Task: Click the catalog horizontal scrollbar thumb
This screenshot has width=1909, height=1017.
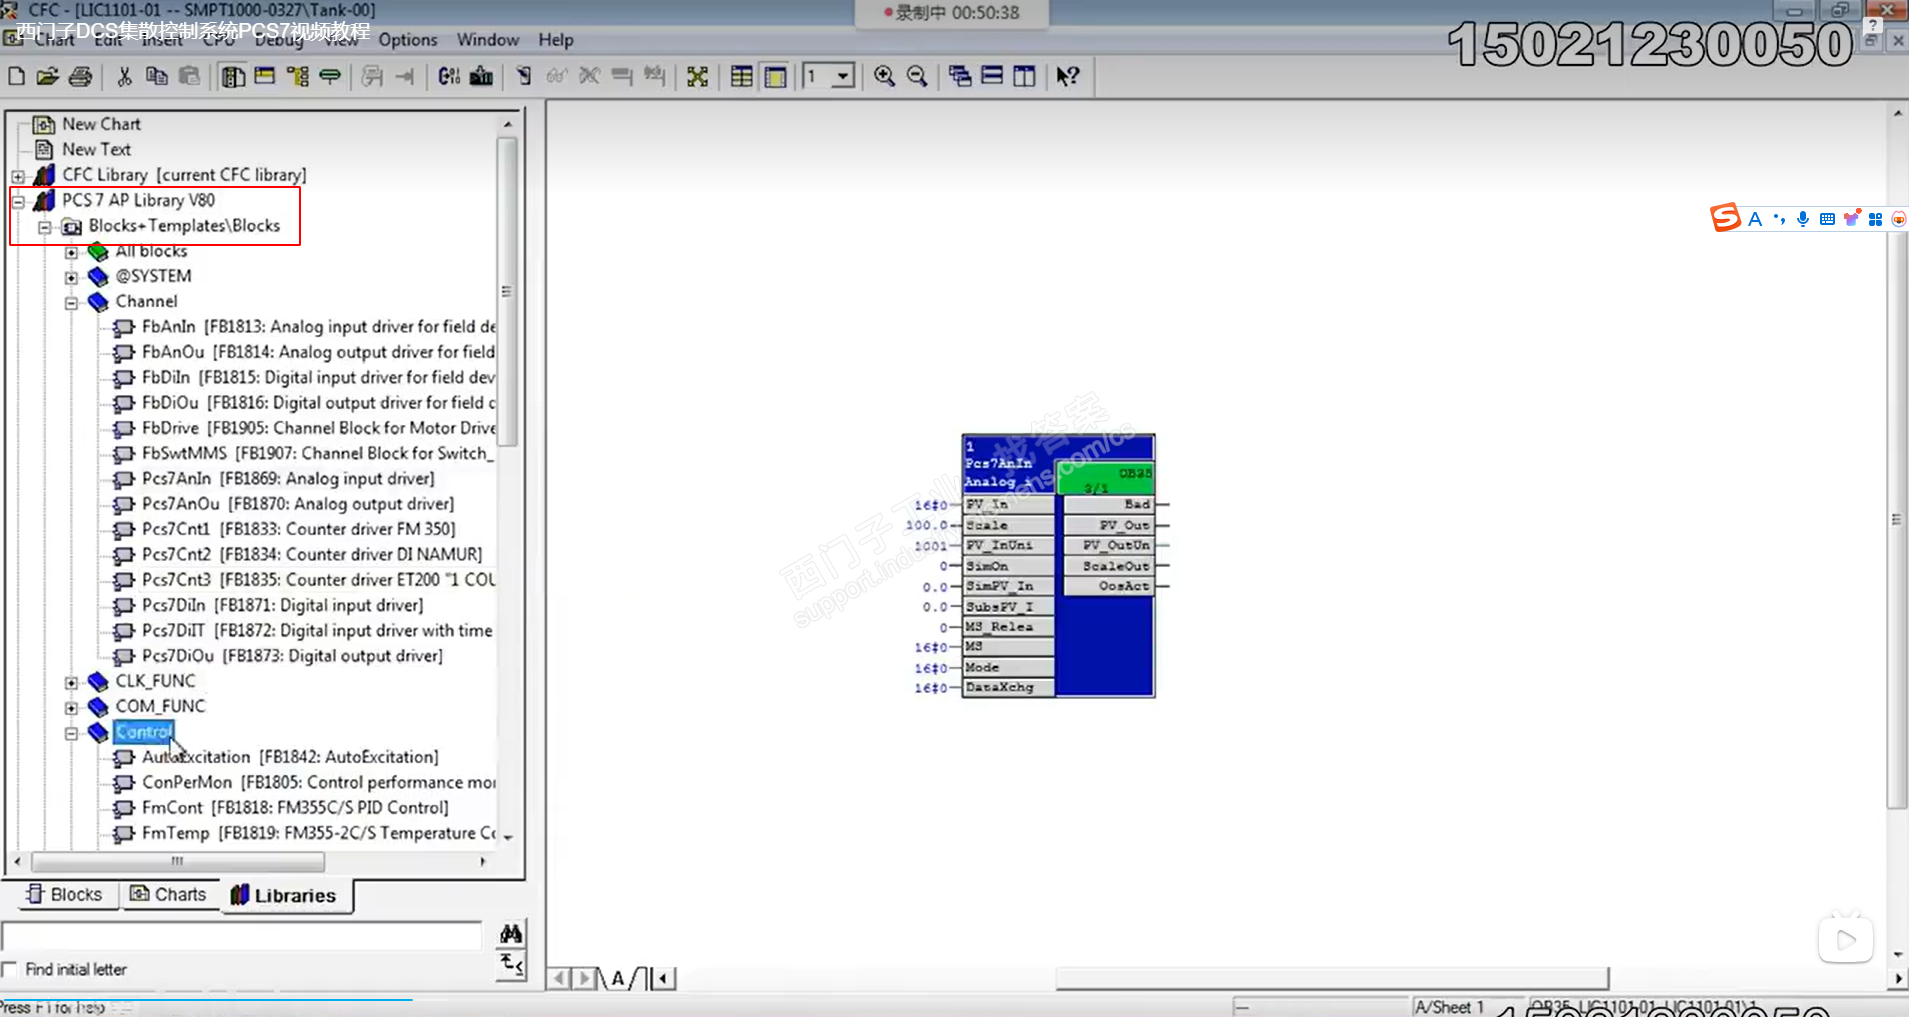Action: click(x=178, y=861)
